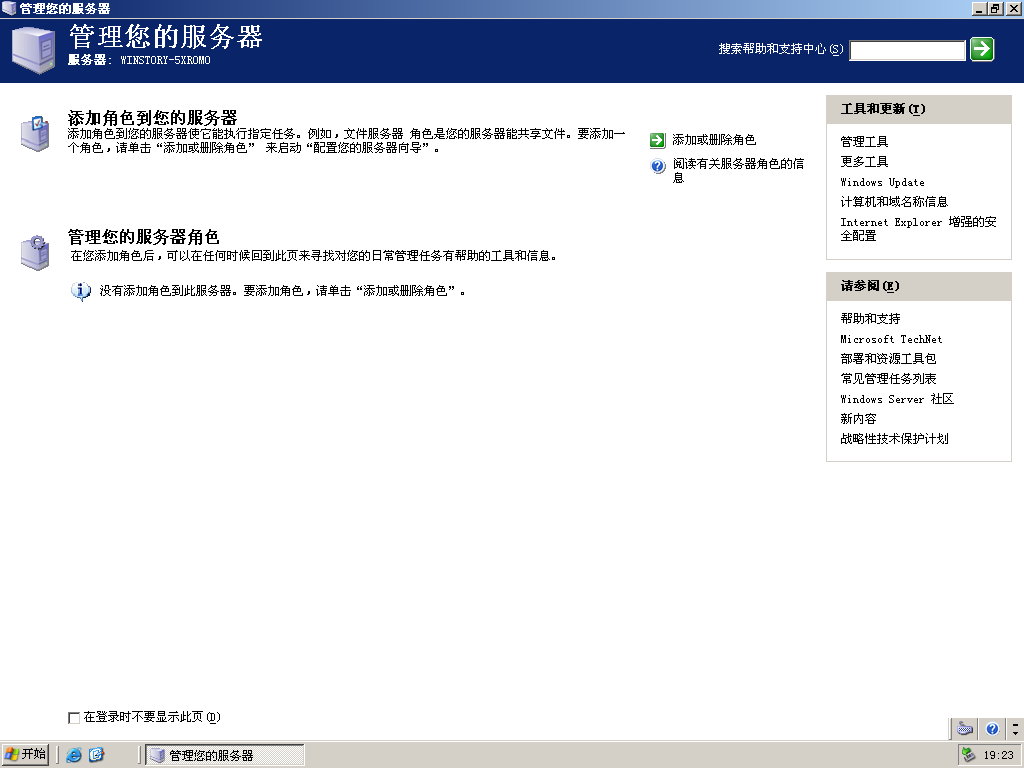Select the 管理您的服务器 taskbar button

(x=224, y=755)
